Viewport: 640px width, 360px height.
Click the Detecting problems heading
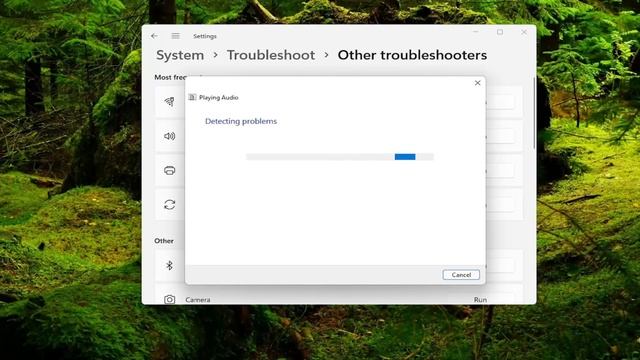click(x=241, y=121)
